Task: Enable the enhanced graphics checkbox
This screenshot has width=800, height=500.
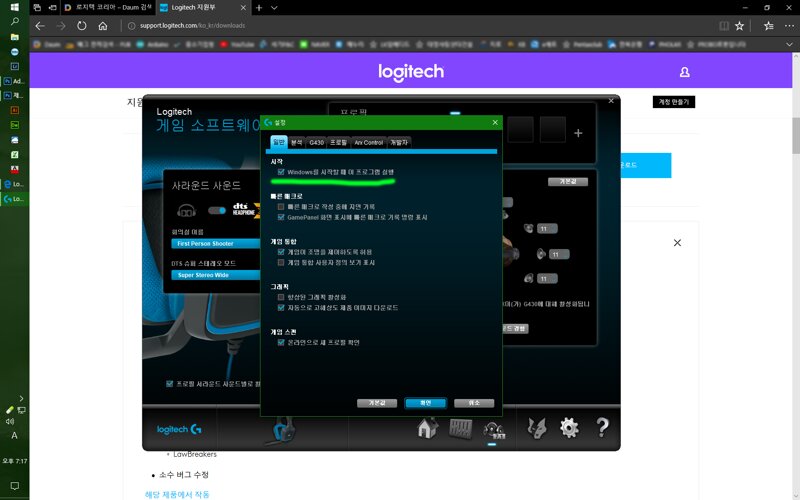Action: [x=281, y=297]
